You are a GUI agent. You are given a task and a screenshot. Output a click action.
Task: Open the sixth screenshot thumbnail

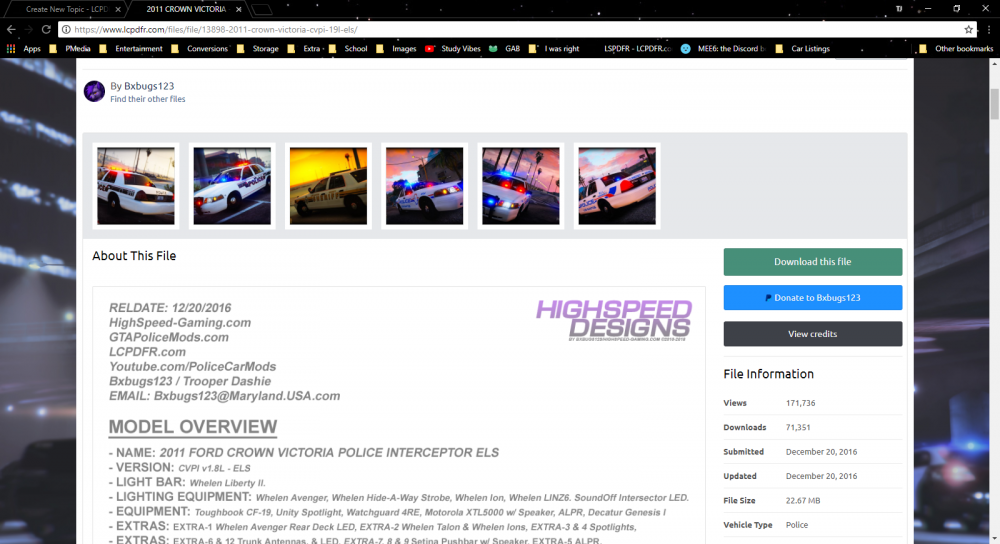click(x=617, y=186)
